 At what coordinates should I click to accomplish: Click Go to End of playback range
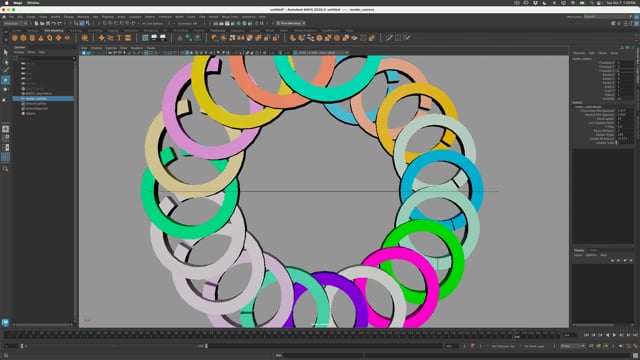click(635, 335)
